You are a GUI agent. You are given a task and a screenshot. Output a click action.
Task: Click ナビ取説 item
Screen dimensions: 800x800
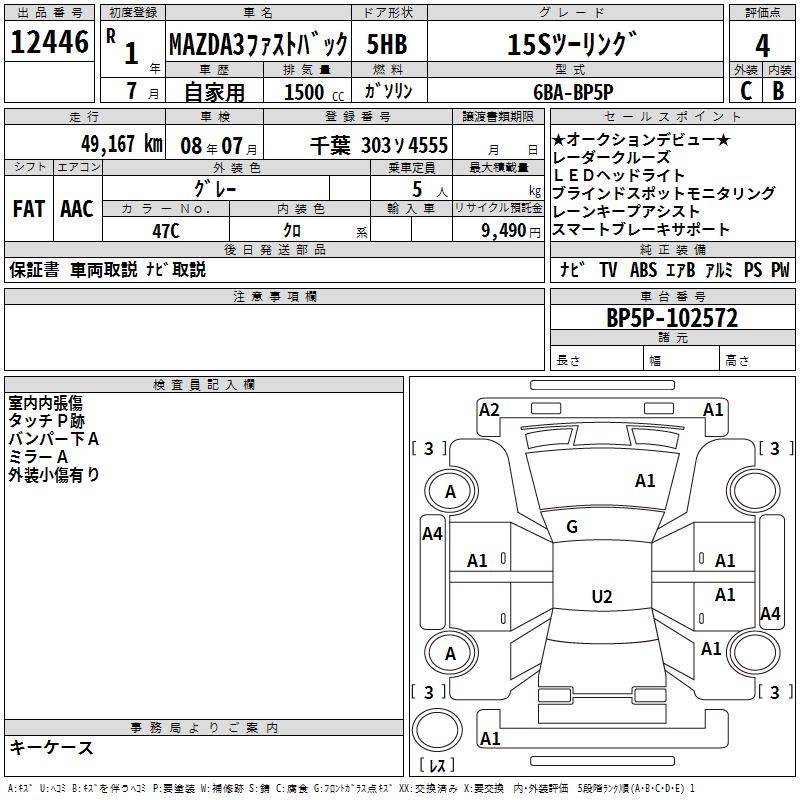176,269
